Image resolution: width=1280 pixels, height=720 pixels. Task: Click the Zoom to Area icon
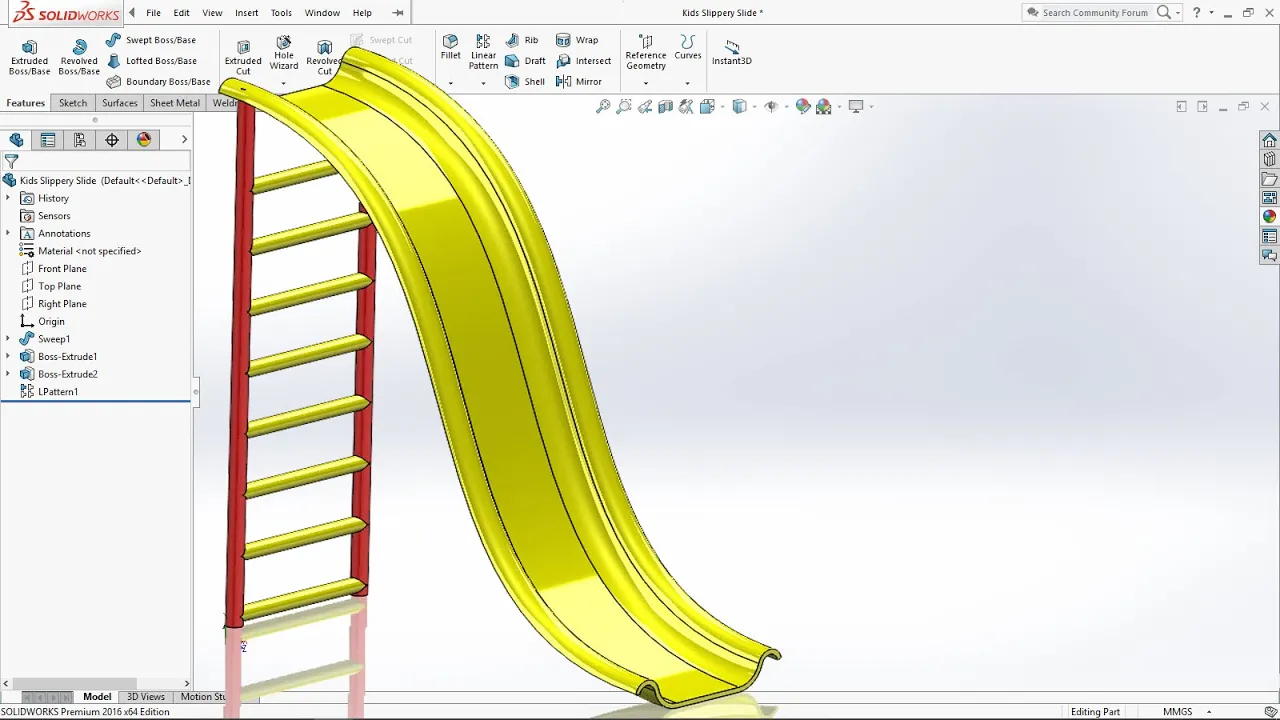click(624, 106)
